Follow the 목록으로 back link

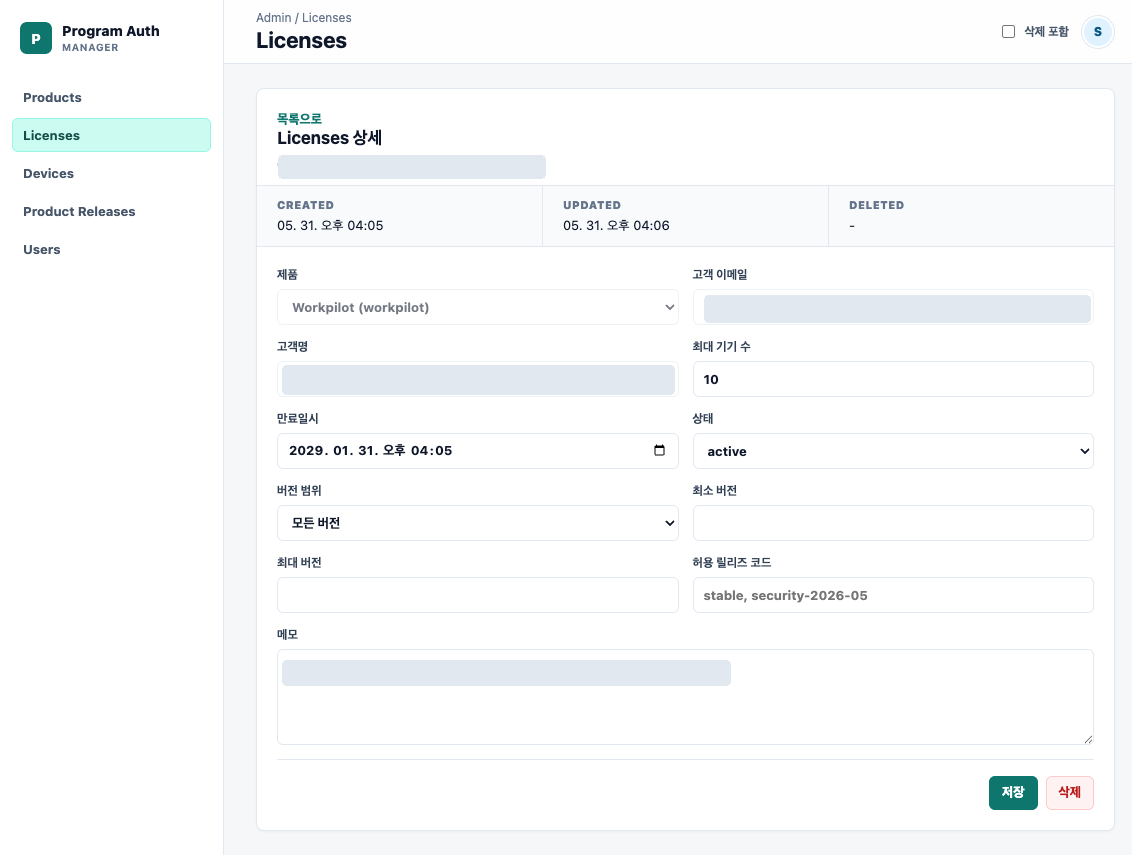click(x=299, y=118)
